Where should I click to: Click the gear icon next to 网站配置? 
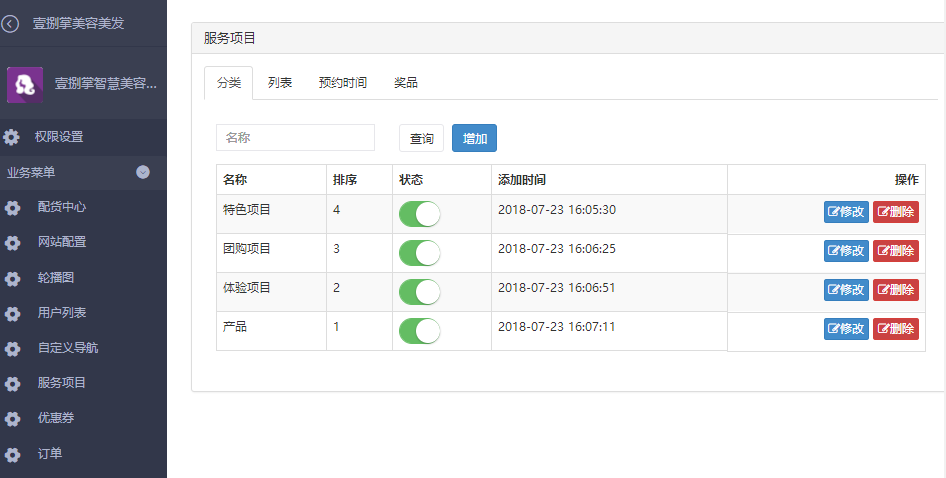[13, 243]
